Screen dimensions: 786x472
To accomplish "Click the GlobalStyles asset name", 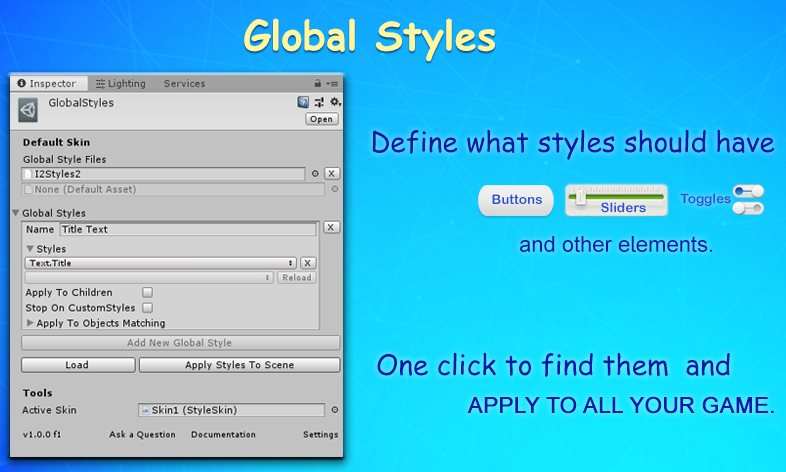I will pyautogui.click(x=81, y=103).
